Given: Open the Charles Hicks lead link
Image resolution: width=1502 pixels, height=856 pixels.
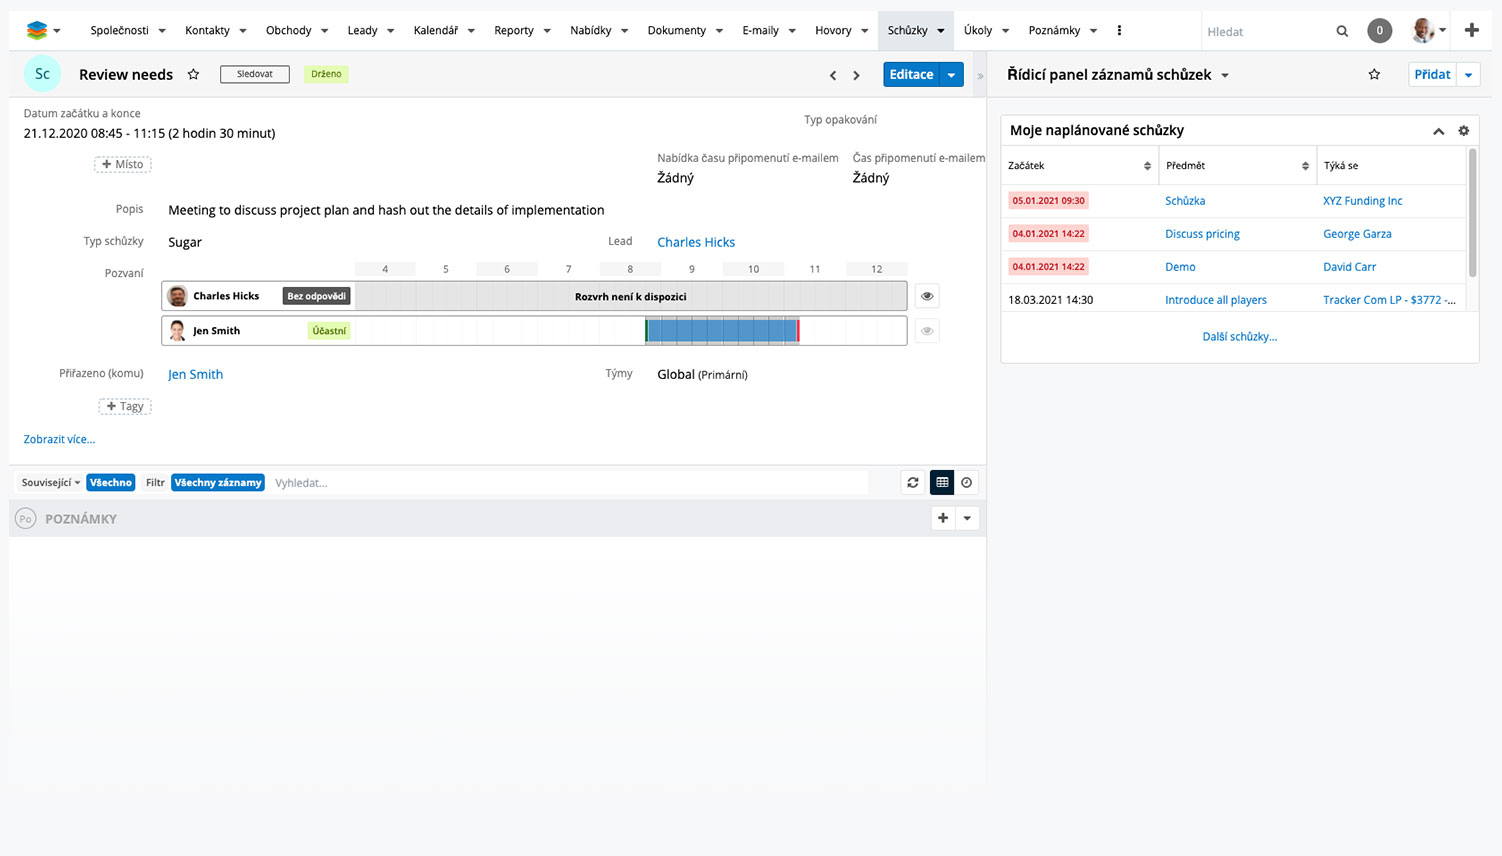Looking at the screenshot, I should coord(696,242).
